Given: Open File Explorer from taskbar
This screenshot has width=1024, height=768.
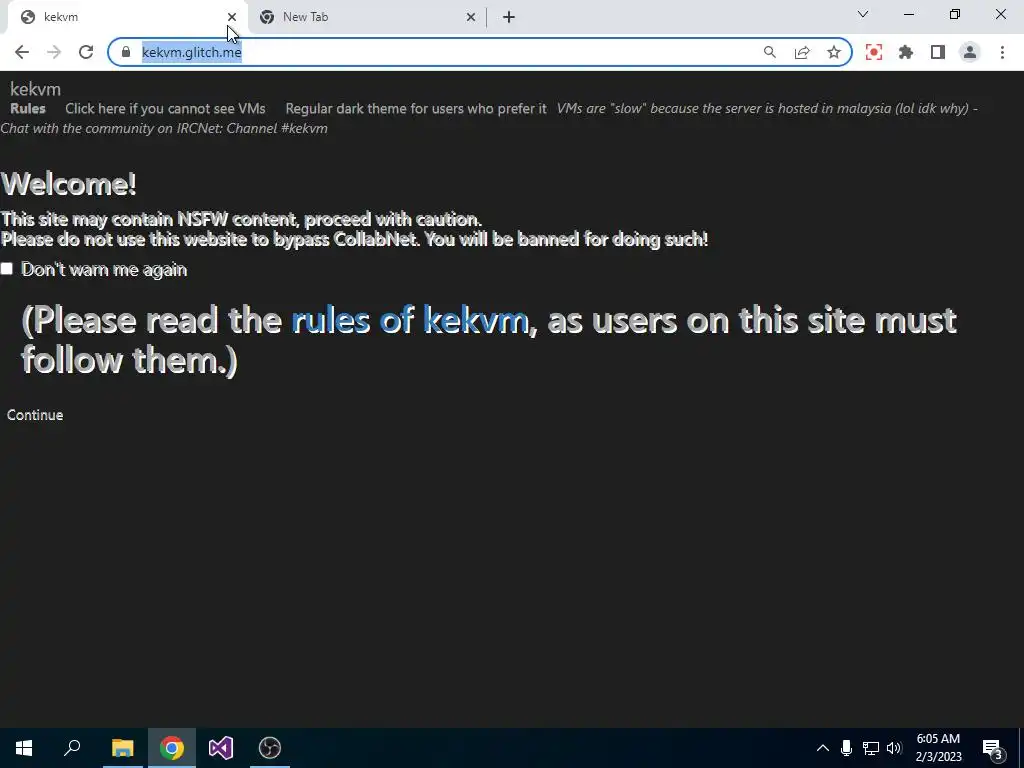Looking at the screenshot, I should [122, 748].
